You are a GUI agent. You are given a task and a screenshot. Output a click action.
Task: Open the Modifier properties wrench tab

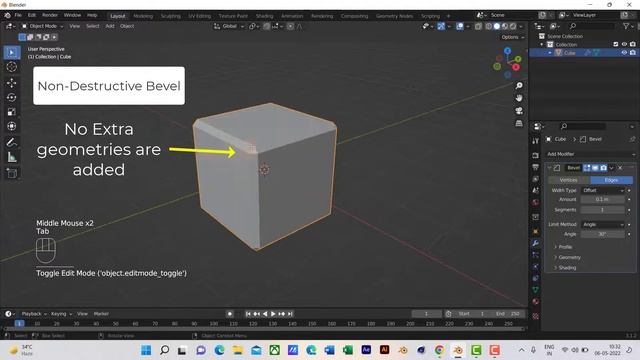(x=536, y=243)
